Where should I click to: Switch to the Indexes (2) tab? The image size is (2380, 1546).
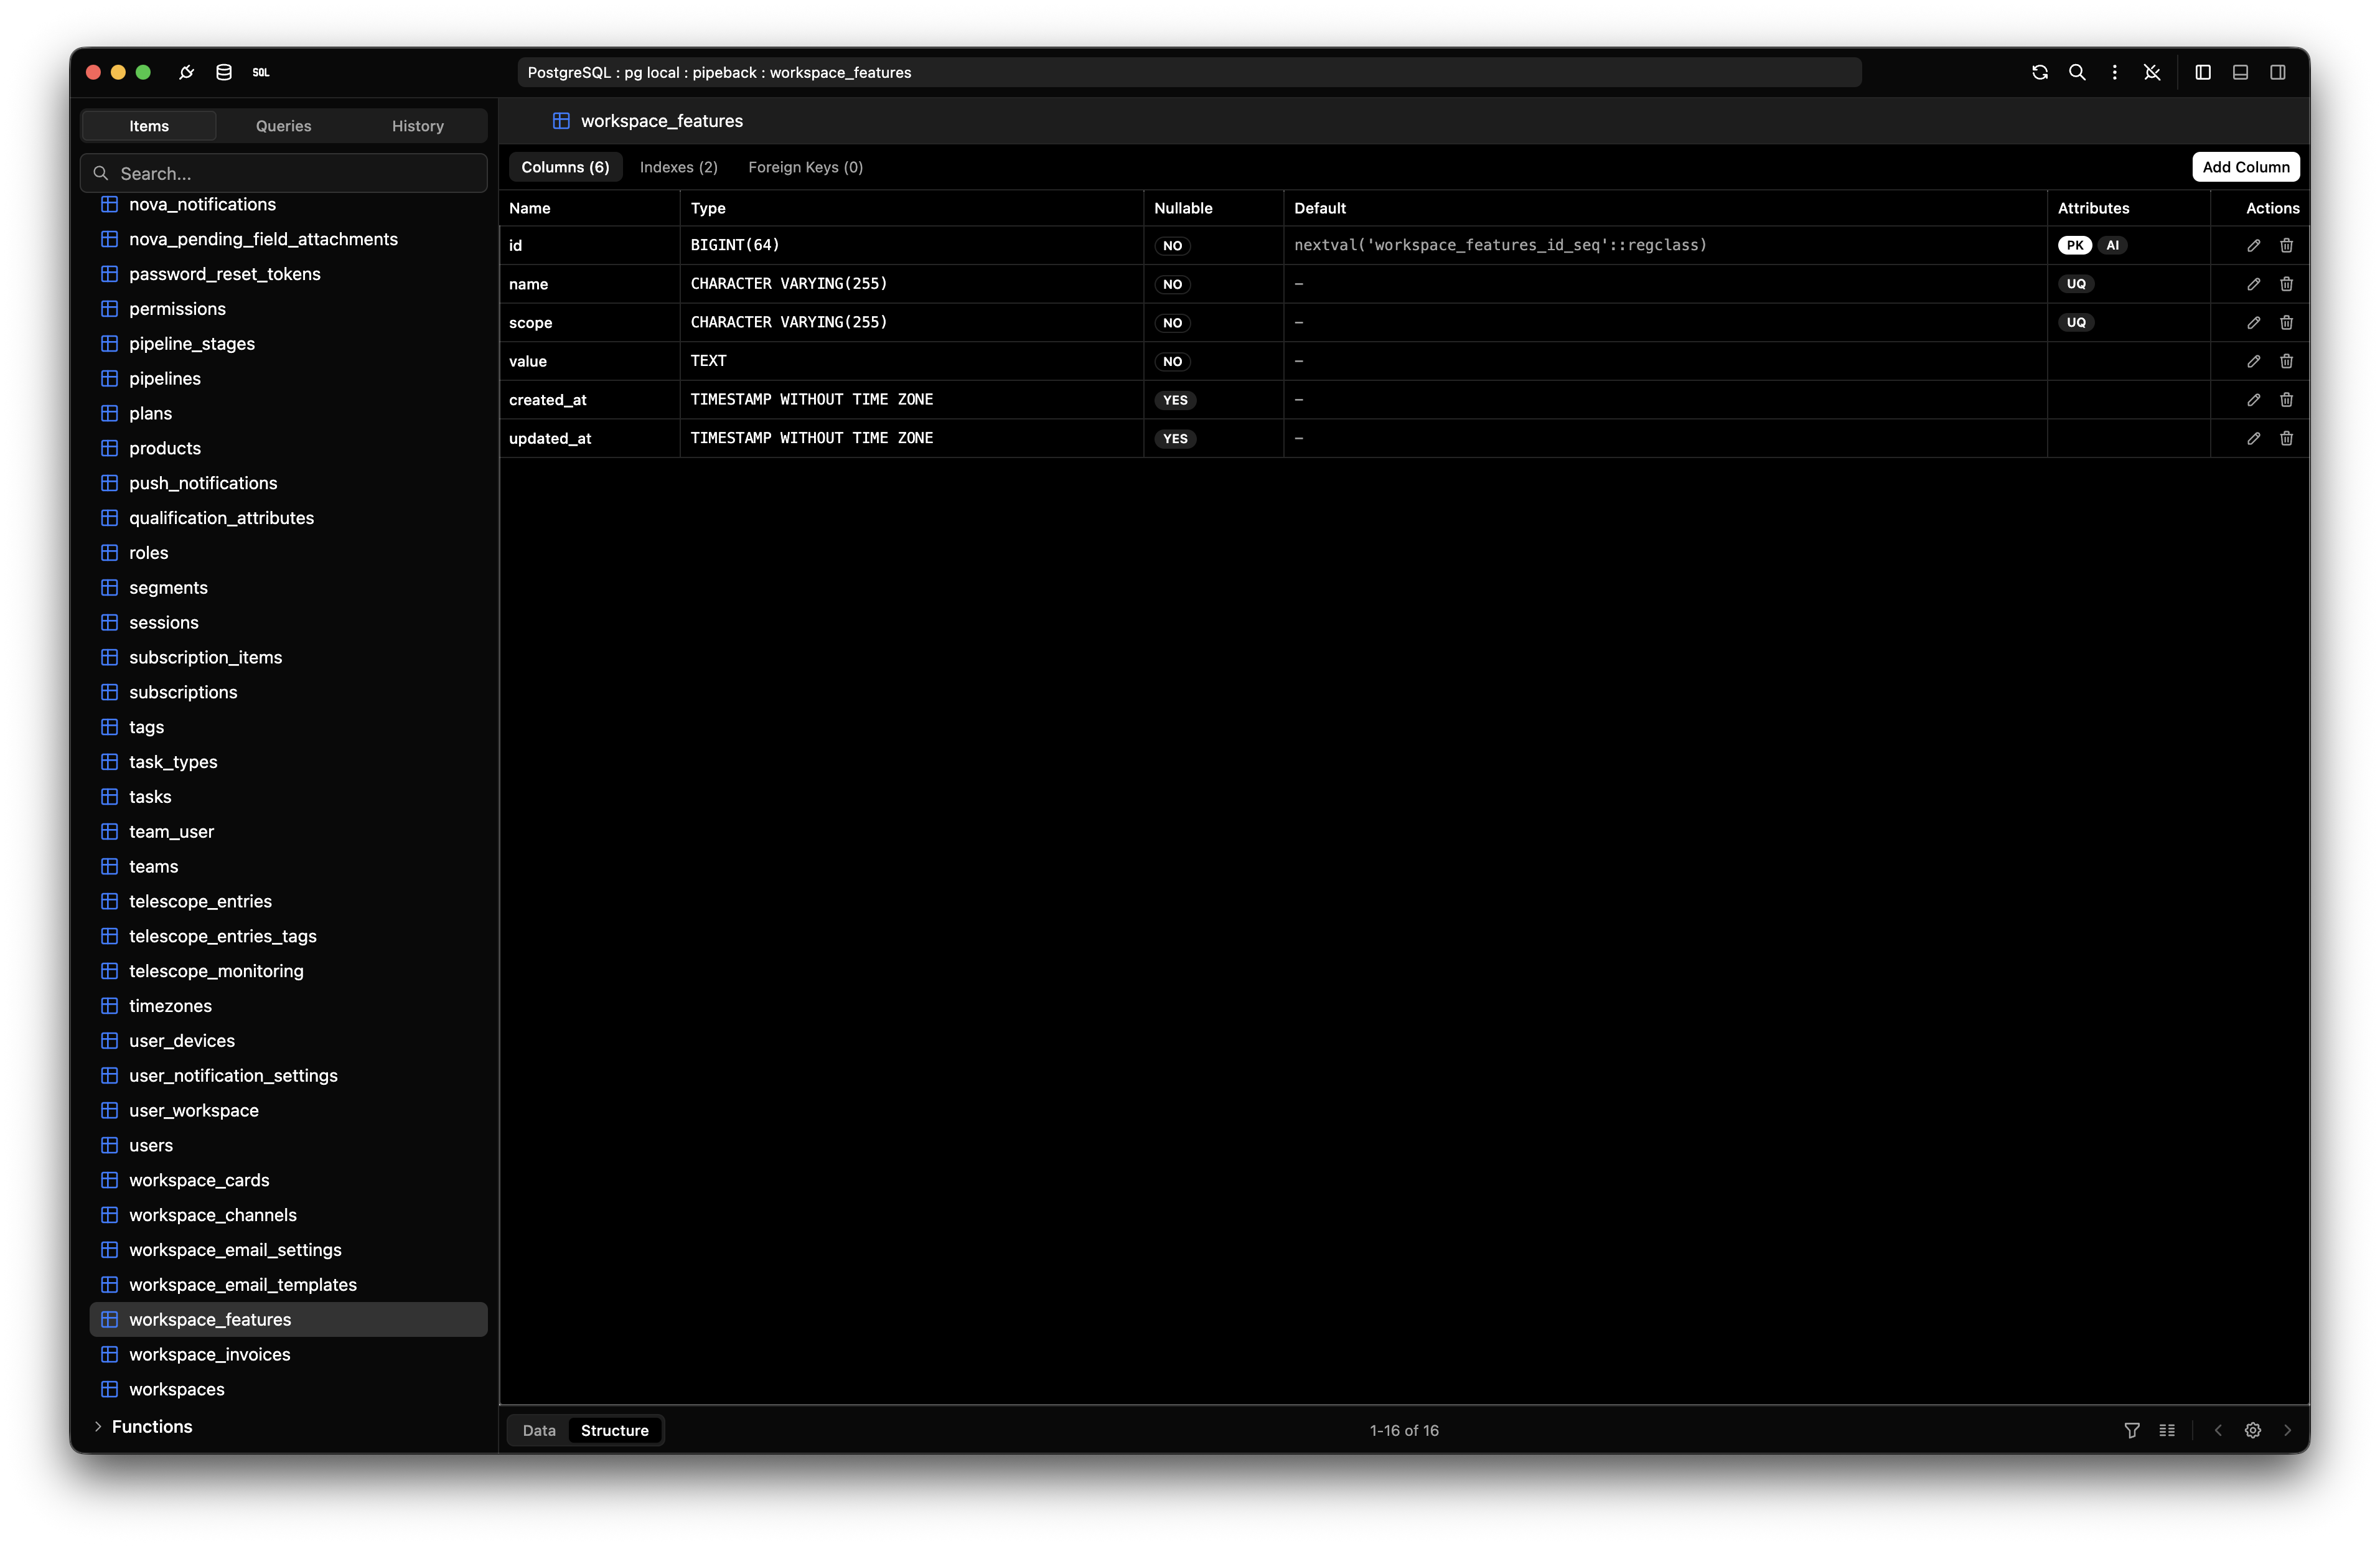coord(678,167)
